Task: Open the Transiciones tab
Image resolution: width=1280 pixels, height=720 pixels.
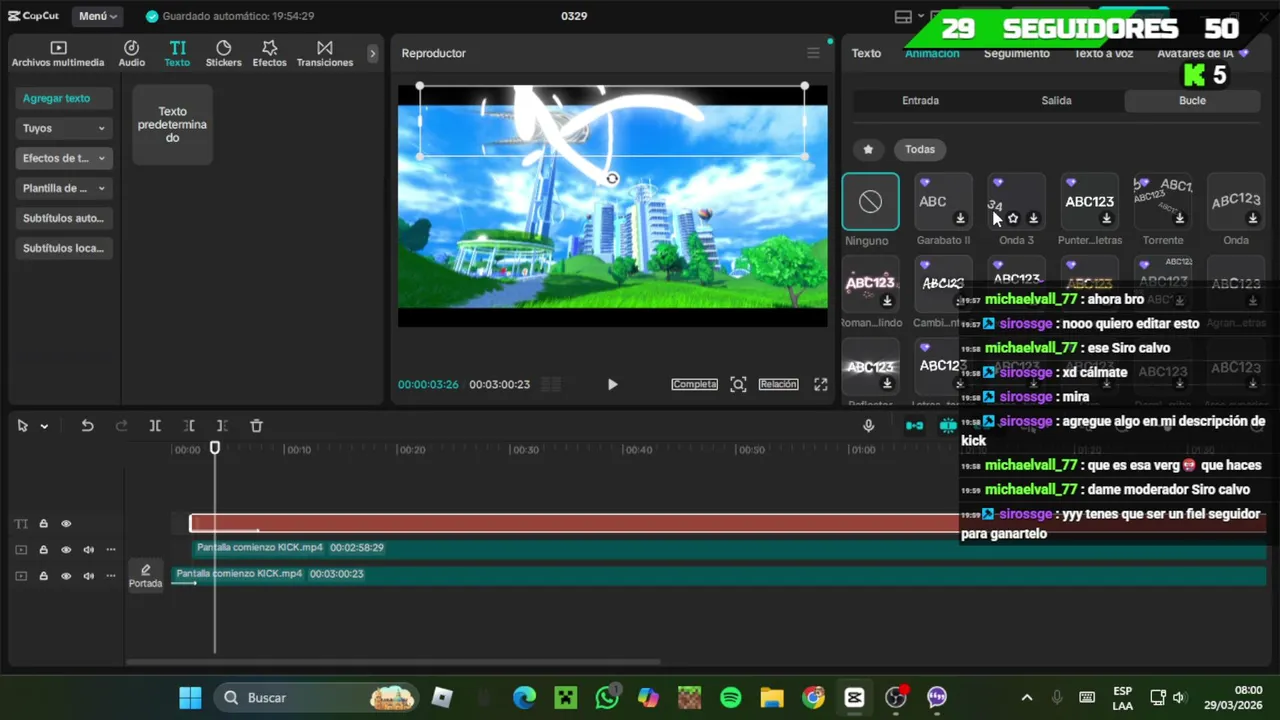Action: point(325,54)
